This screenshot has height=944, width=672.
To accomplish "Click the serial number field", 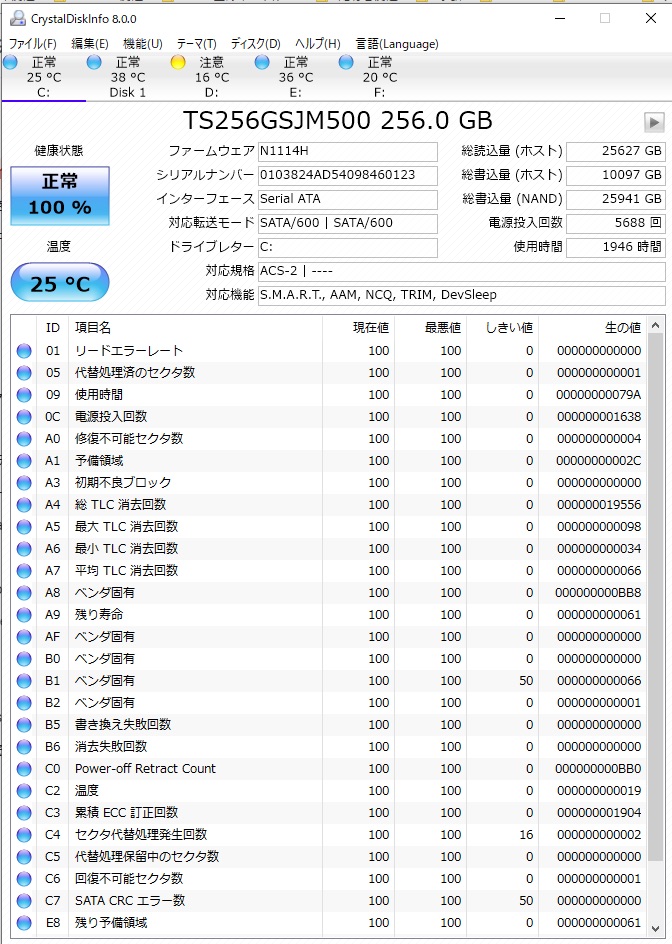I will [347, 175].
